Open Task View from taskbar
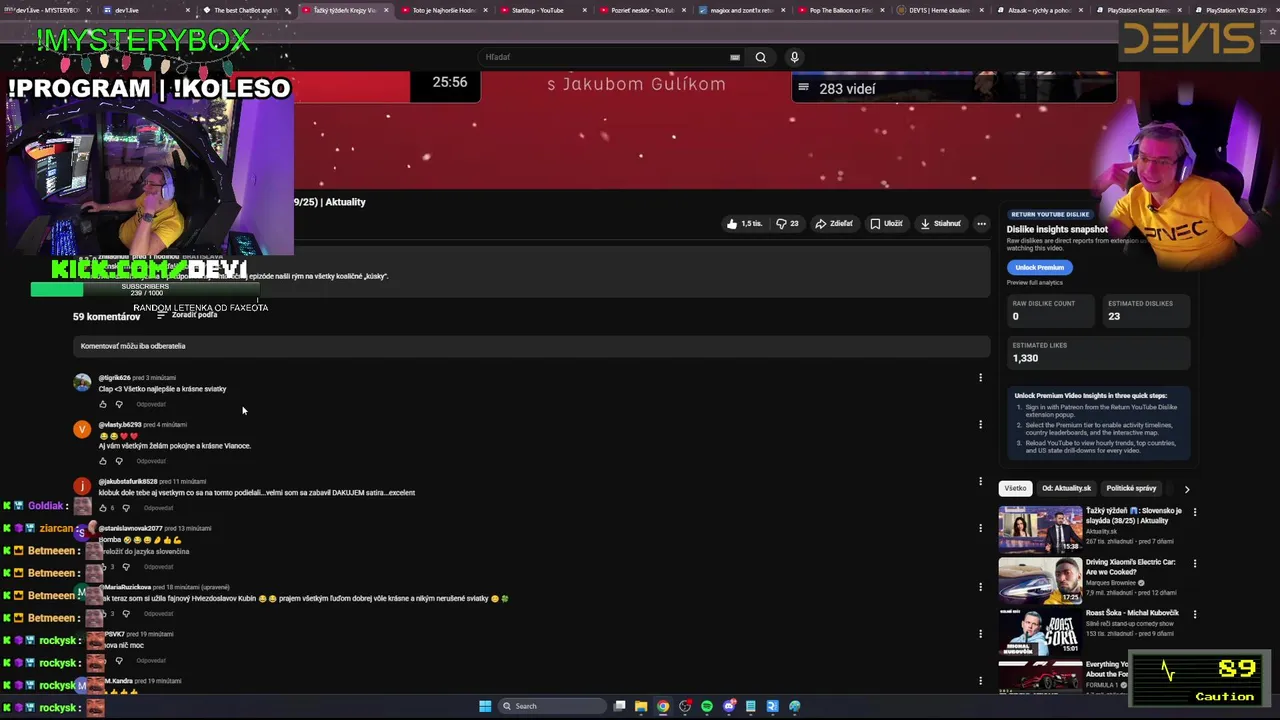The height and width of the screenshot is (720, 1280). (620, 706)
